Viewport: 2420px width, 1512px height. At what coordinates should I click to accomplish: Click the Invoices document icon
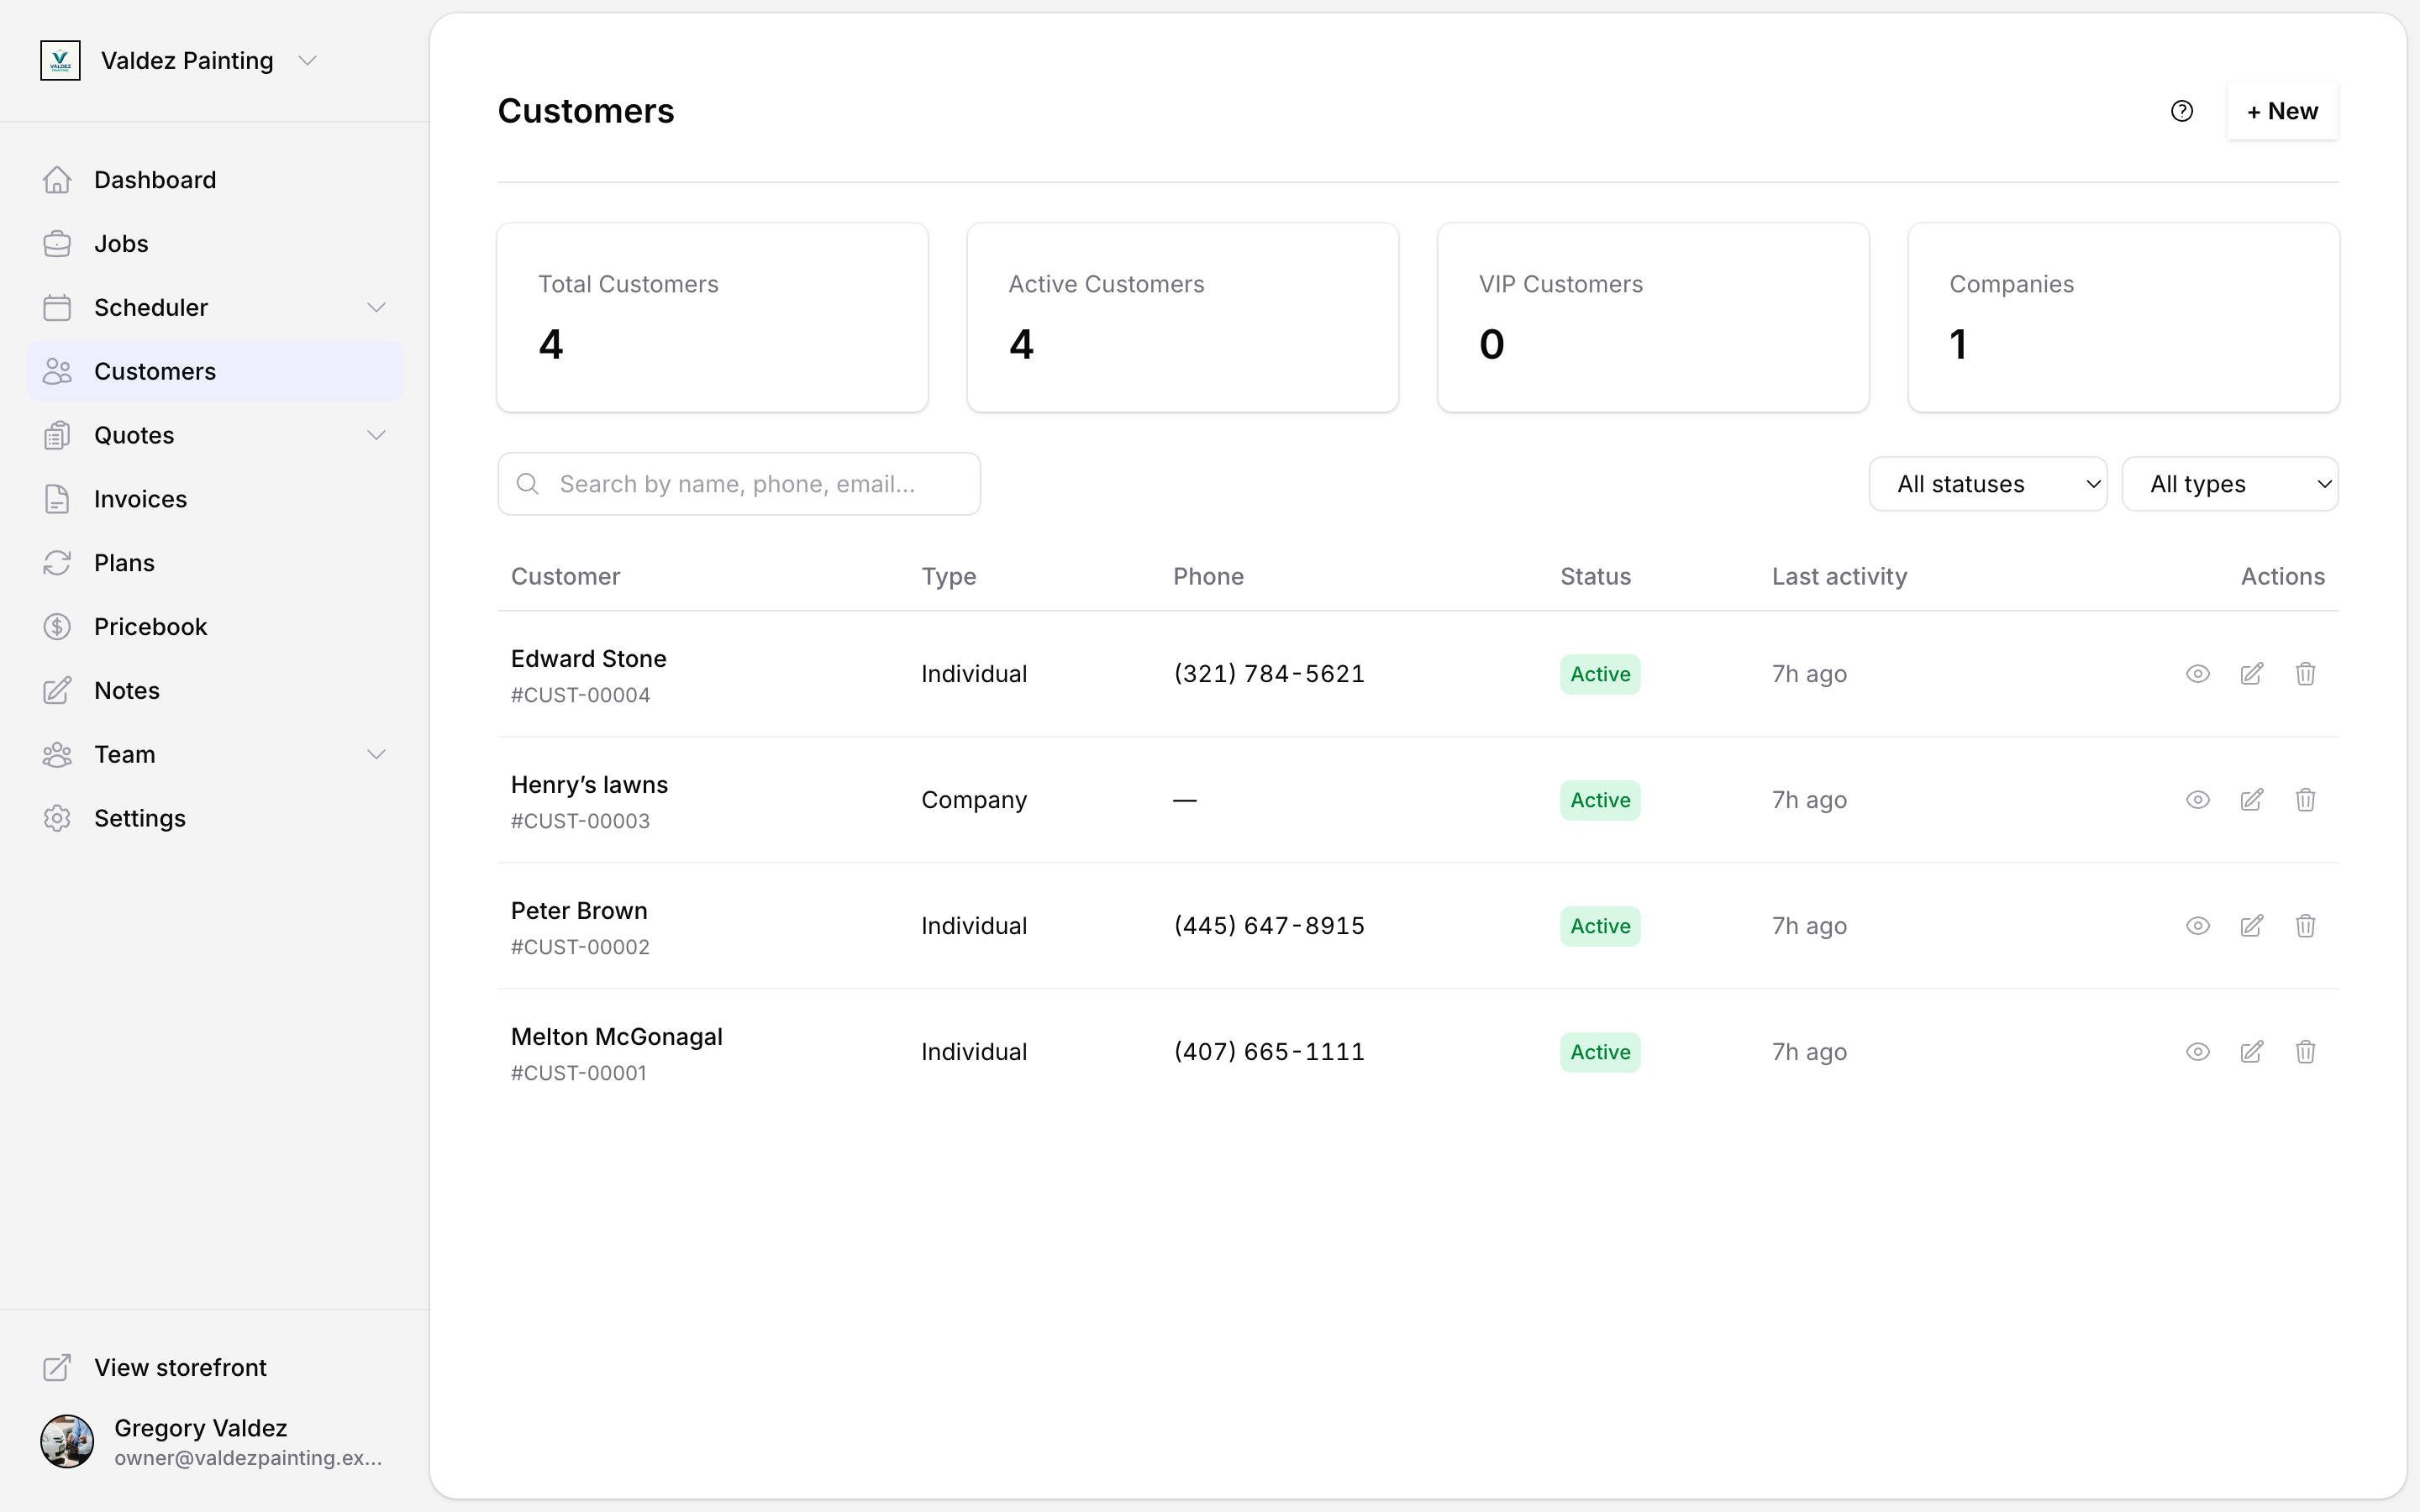57,499
